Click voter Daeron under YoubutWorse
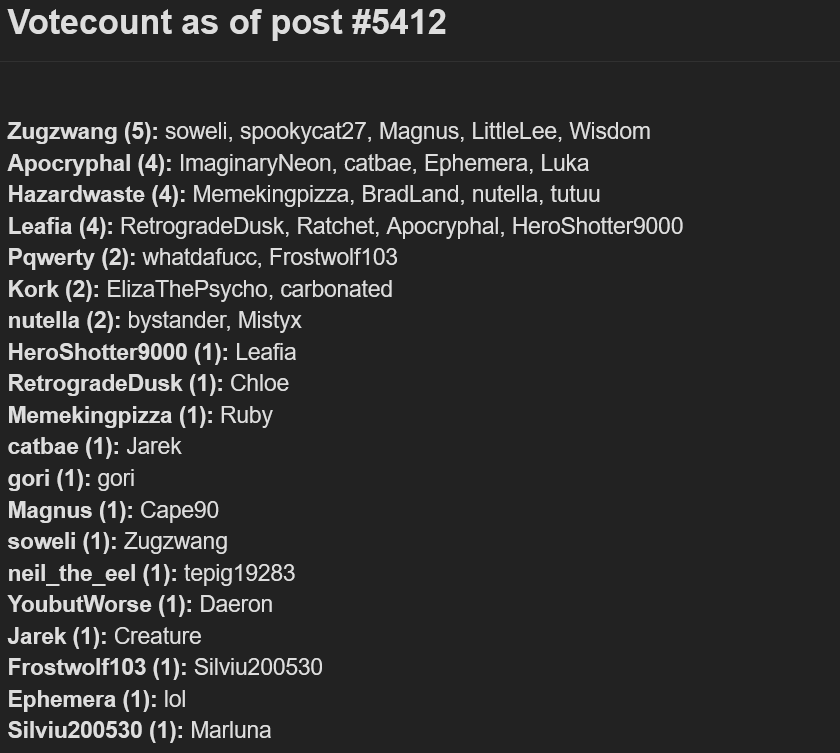Viewport: 840px width, 753px height. (236, 605)
